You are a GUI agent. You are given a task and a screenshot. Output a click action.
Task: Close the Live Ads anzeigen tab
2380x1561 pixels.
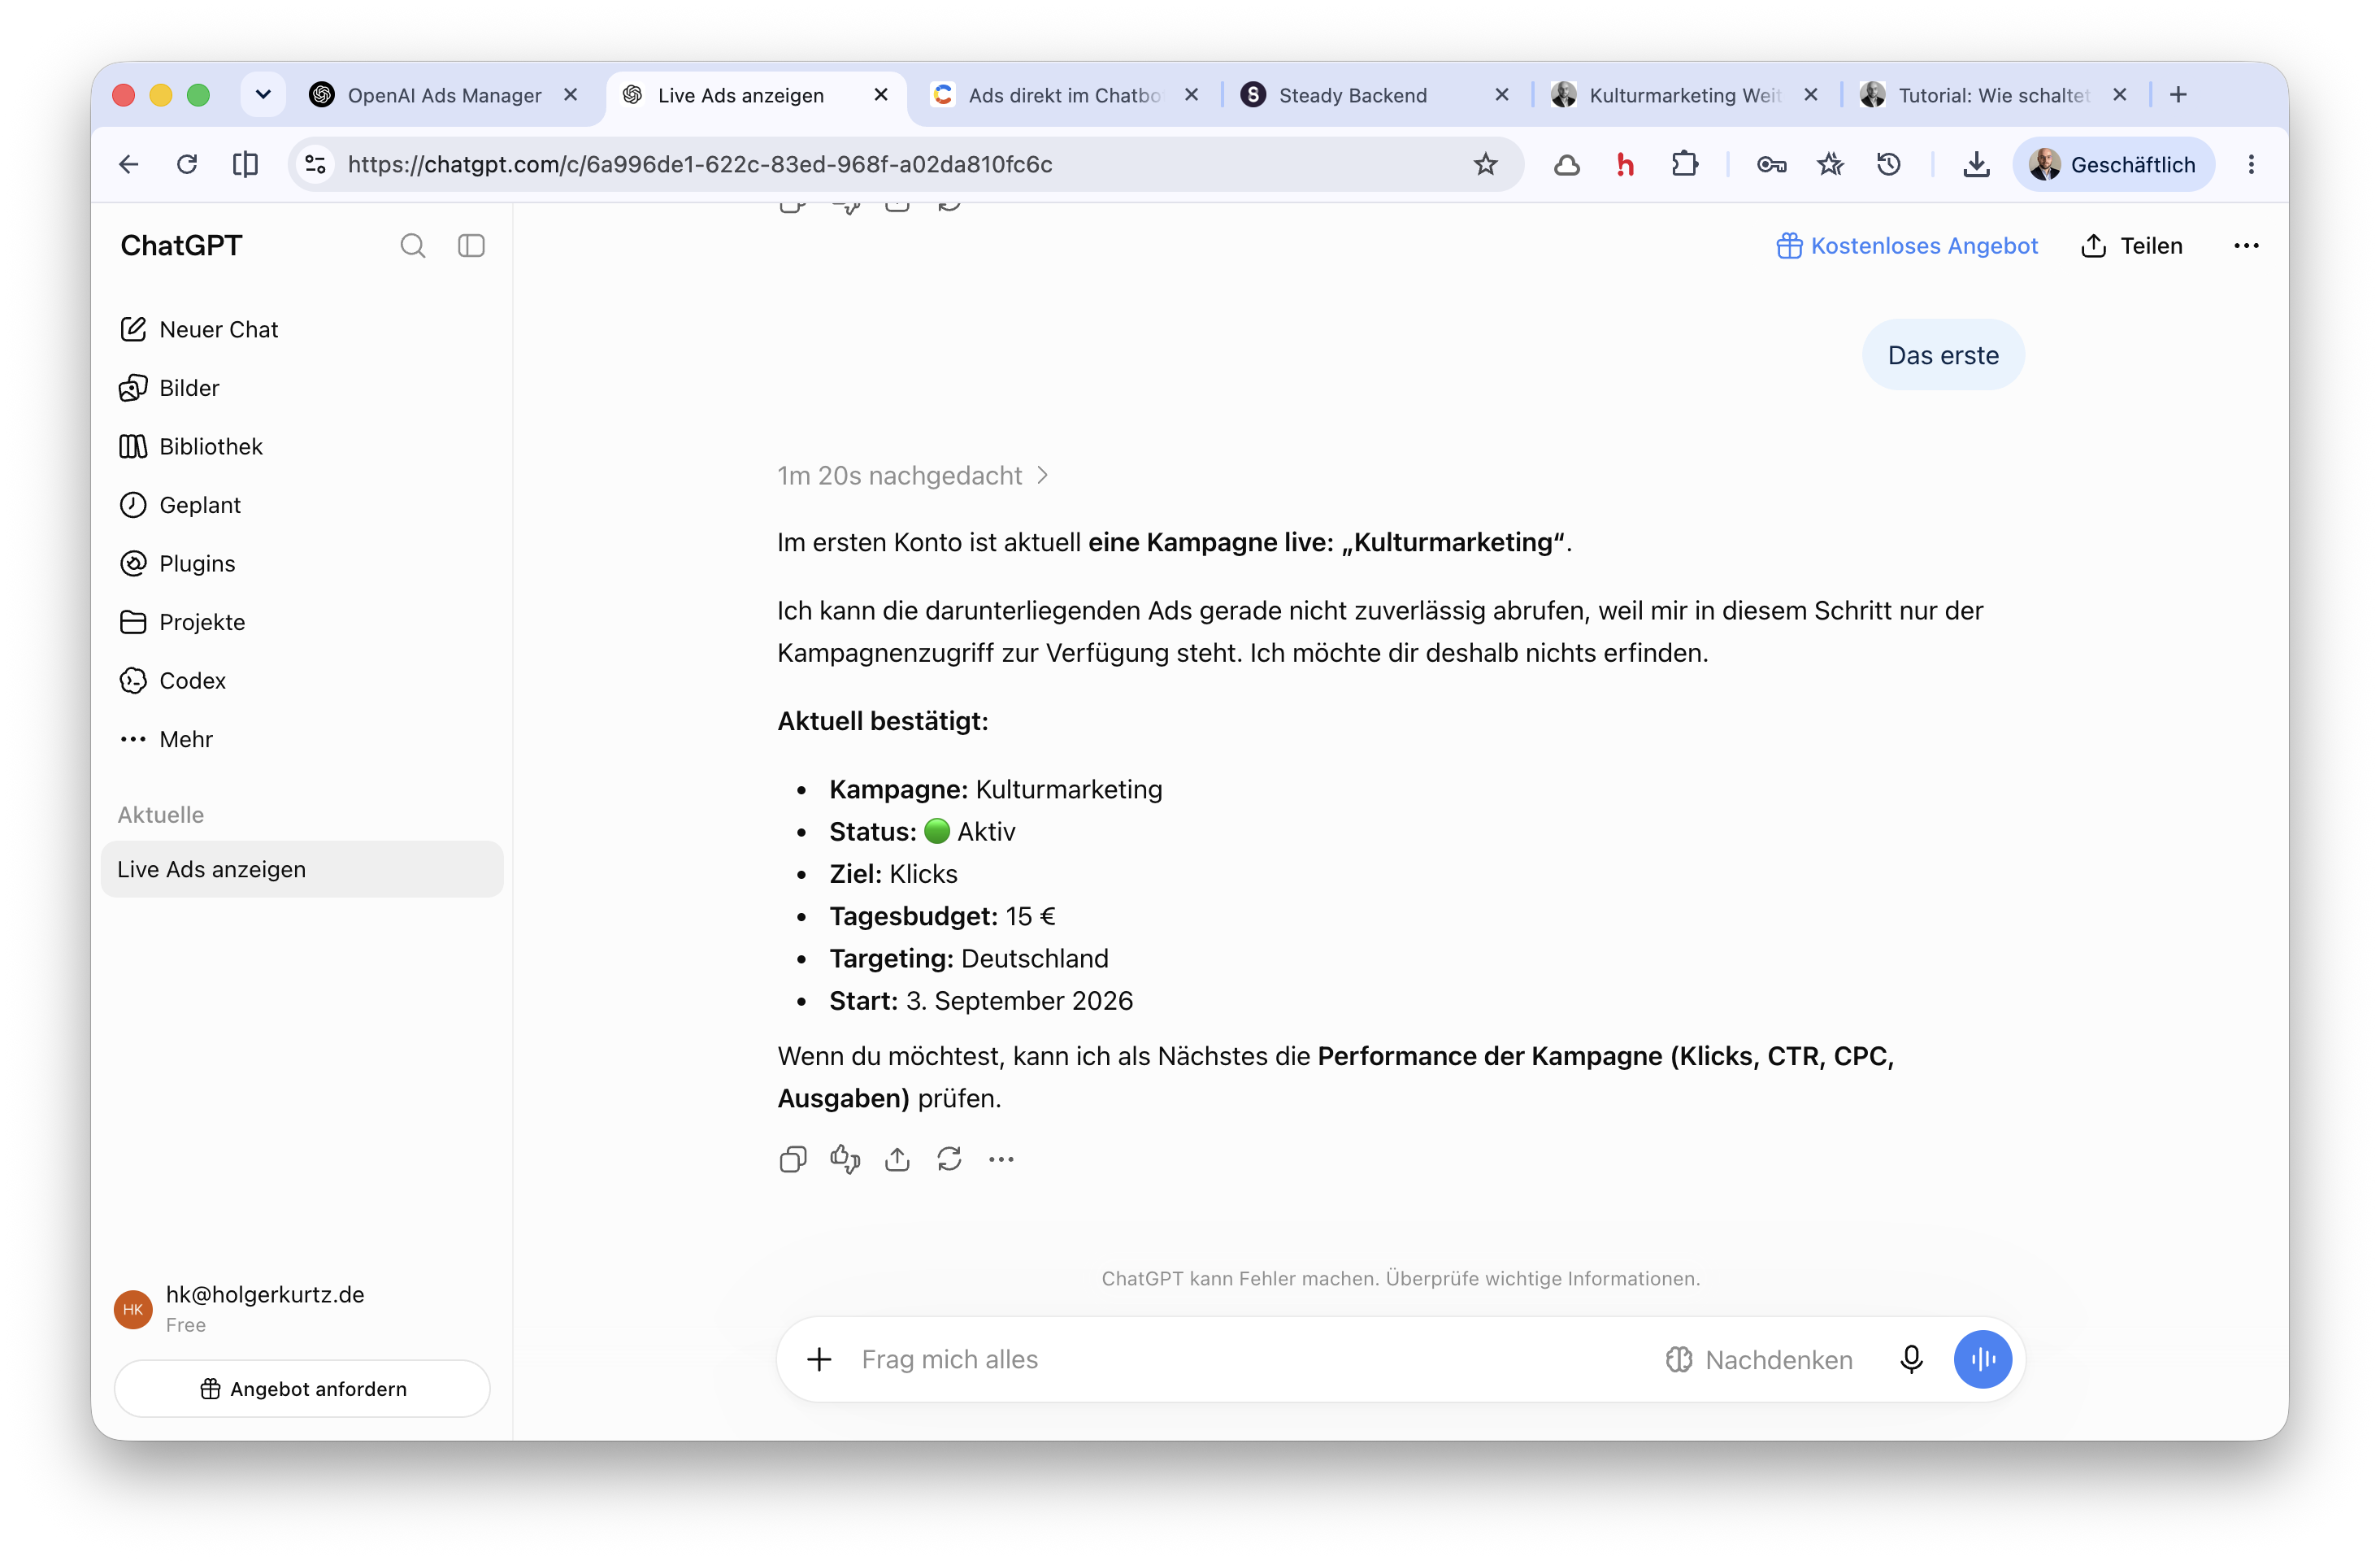[881, 95]
